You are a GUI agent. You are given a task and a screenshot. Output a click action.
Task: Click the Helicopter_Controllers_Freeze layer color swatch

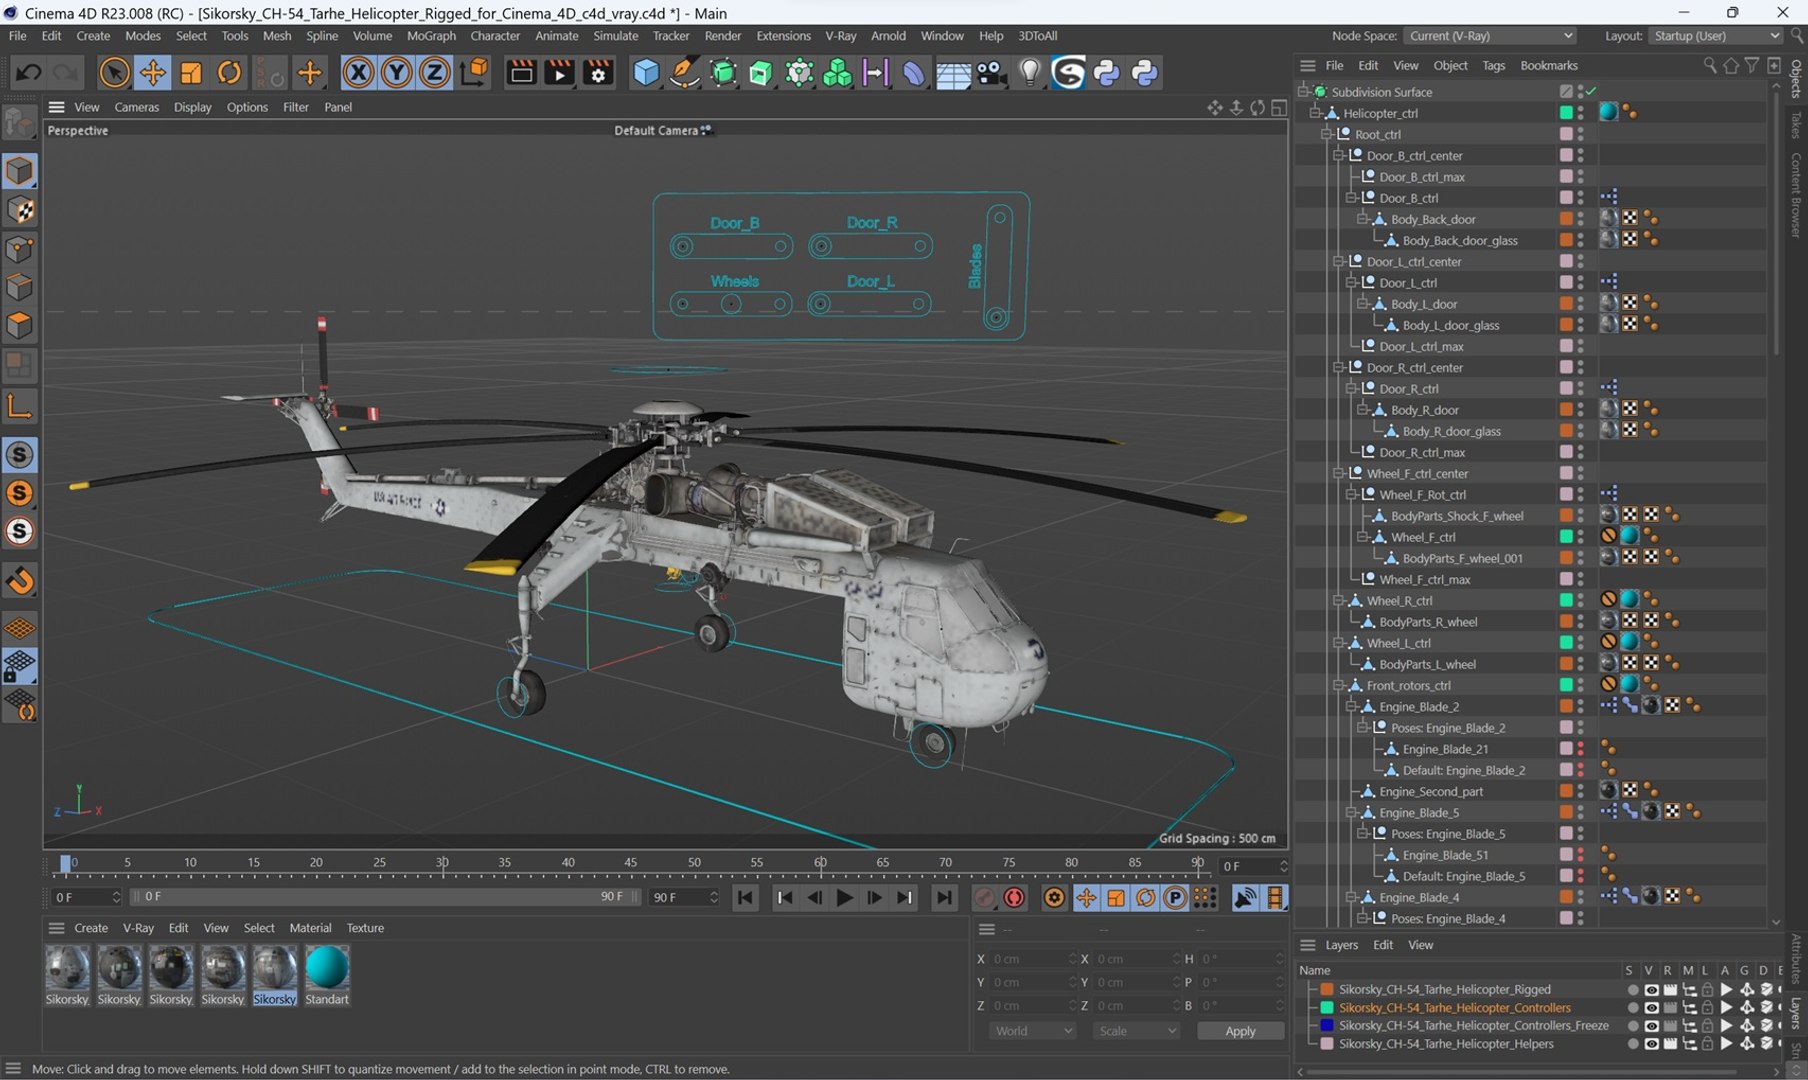(1327, 1026)
